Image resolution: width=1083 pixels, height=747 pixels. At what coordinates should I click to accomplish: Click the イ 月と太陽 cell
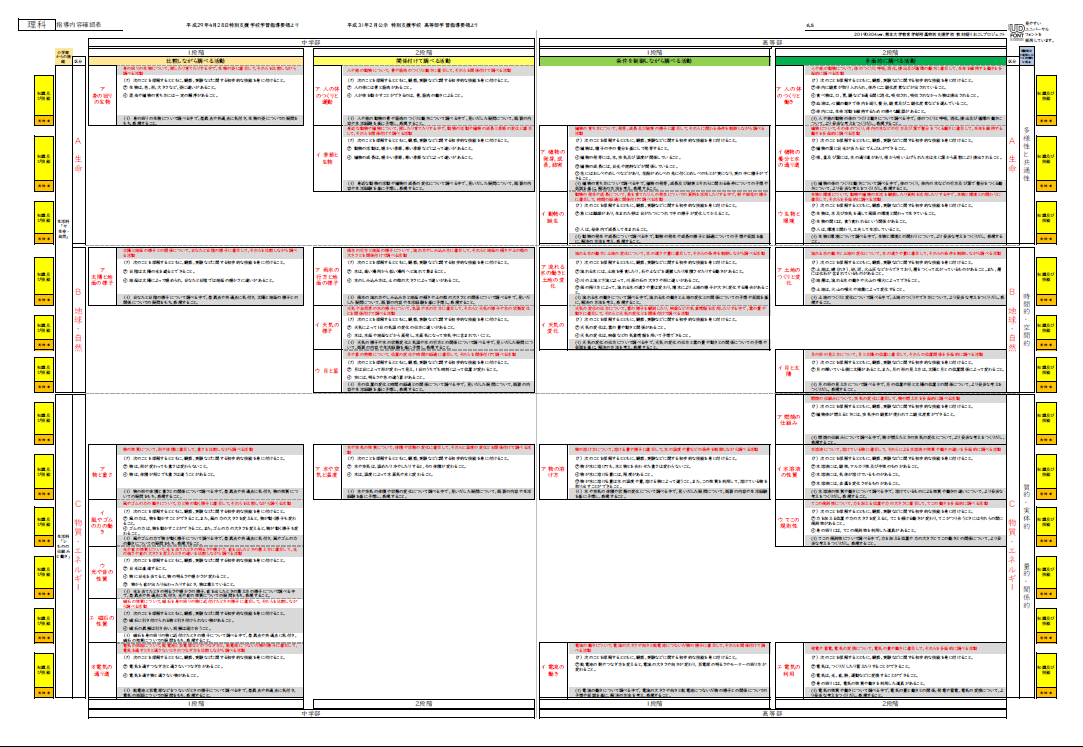click(x=789, y=371)
